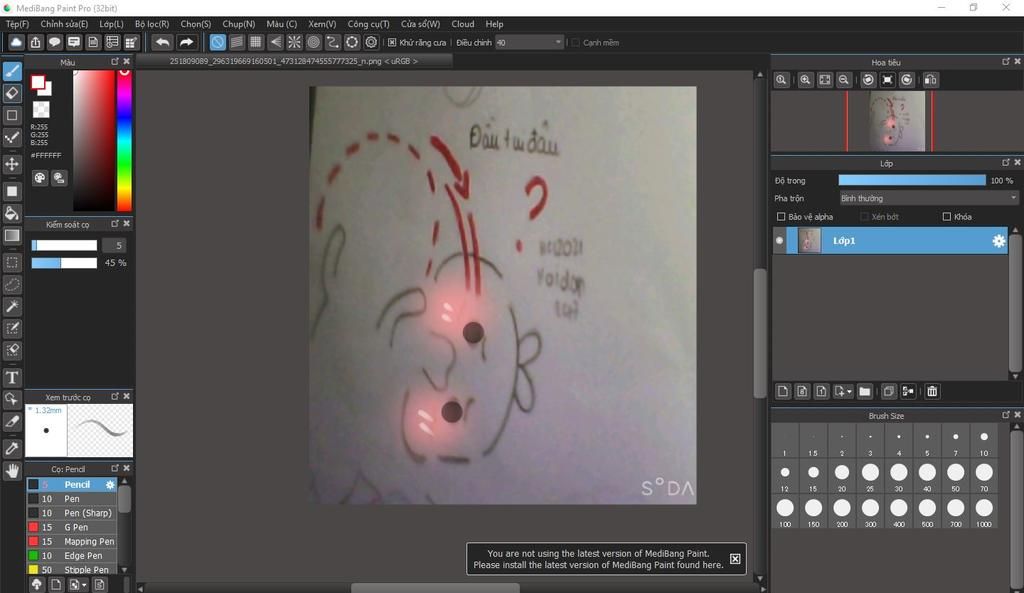Select the Brush tool in left toolbar
1024x593 pixels.
click(12, 71)
